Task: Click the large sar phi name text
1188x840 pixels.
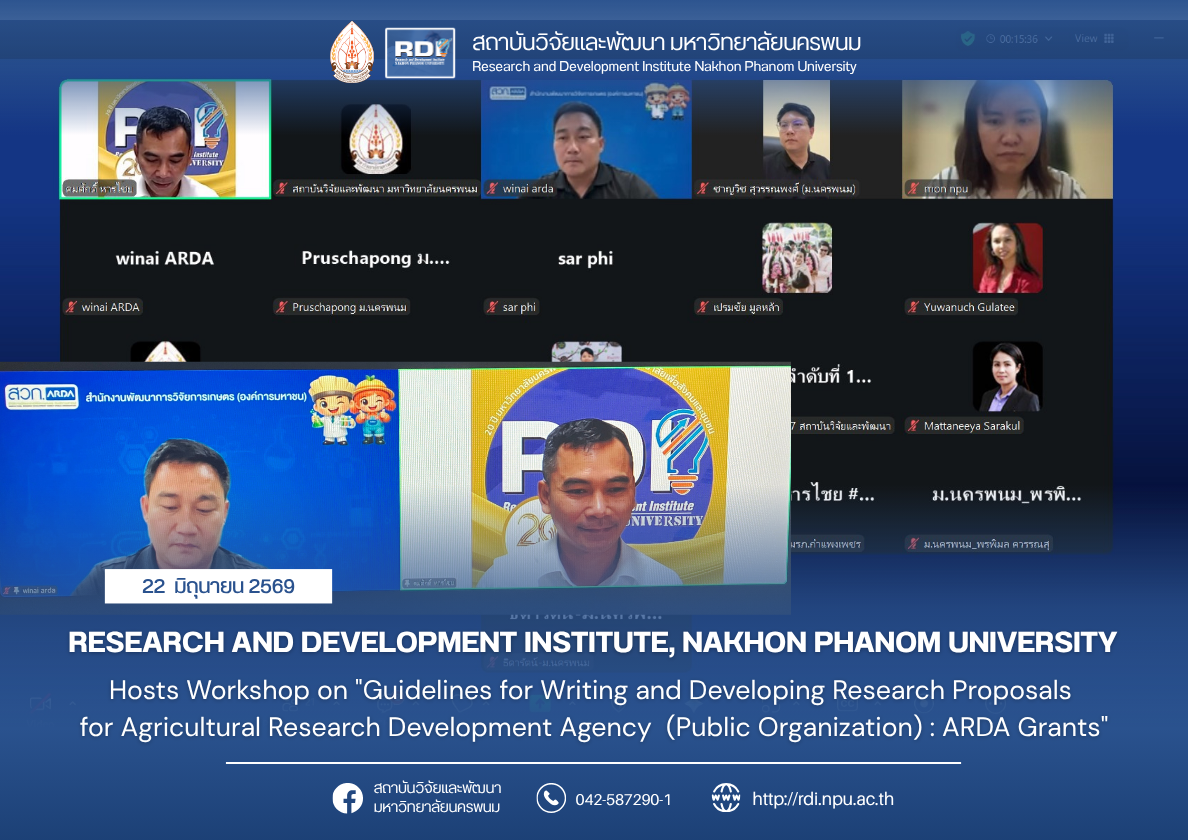Action: pos(586,258)
